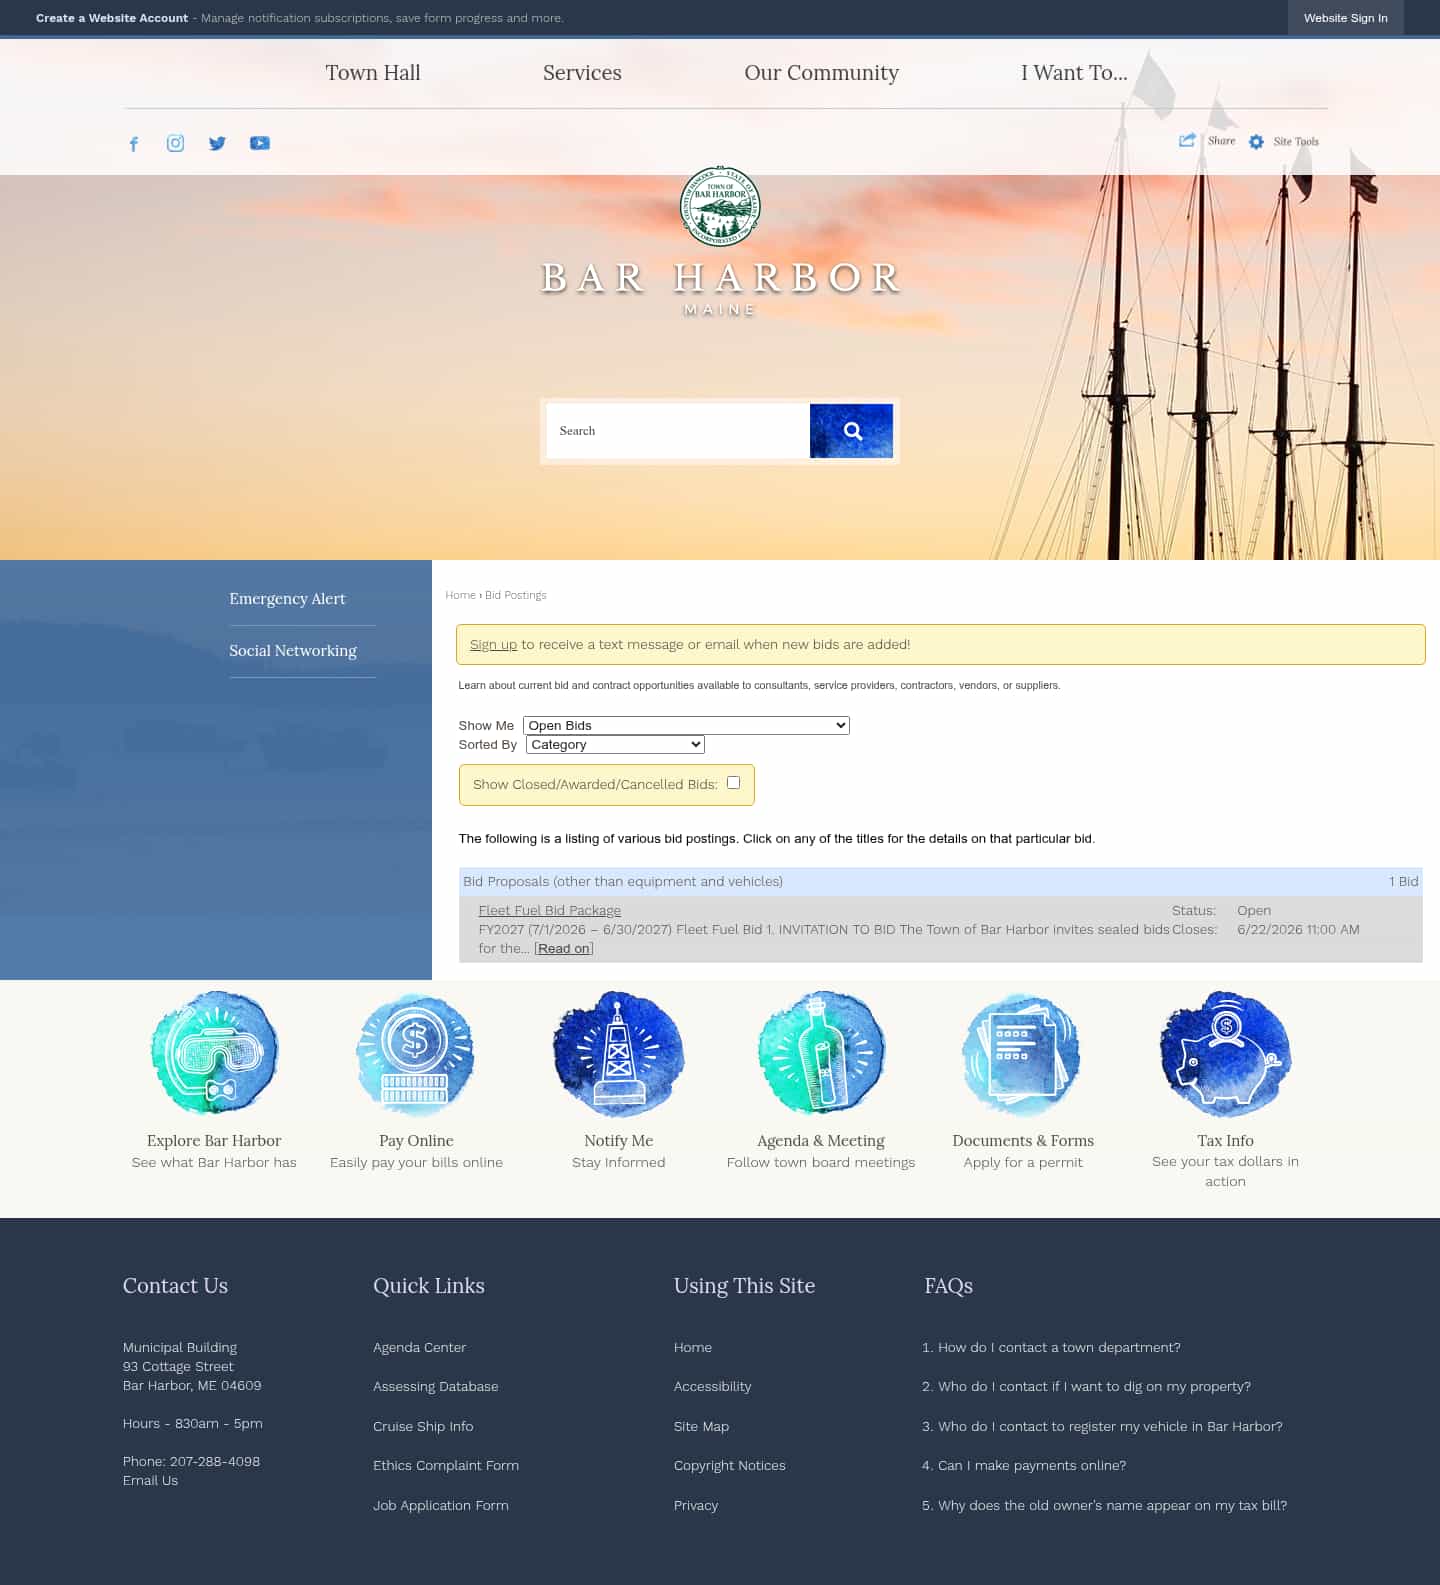
Task: Open Assessing Database quick link
Action: click(435, 1386)
